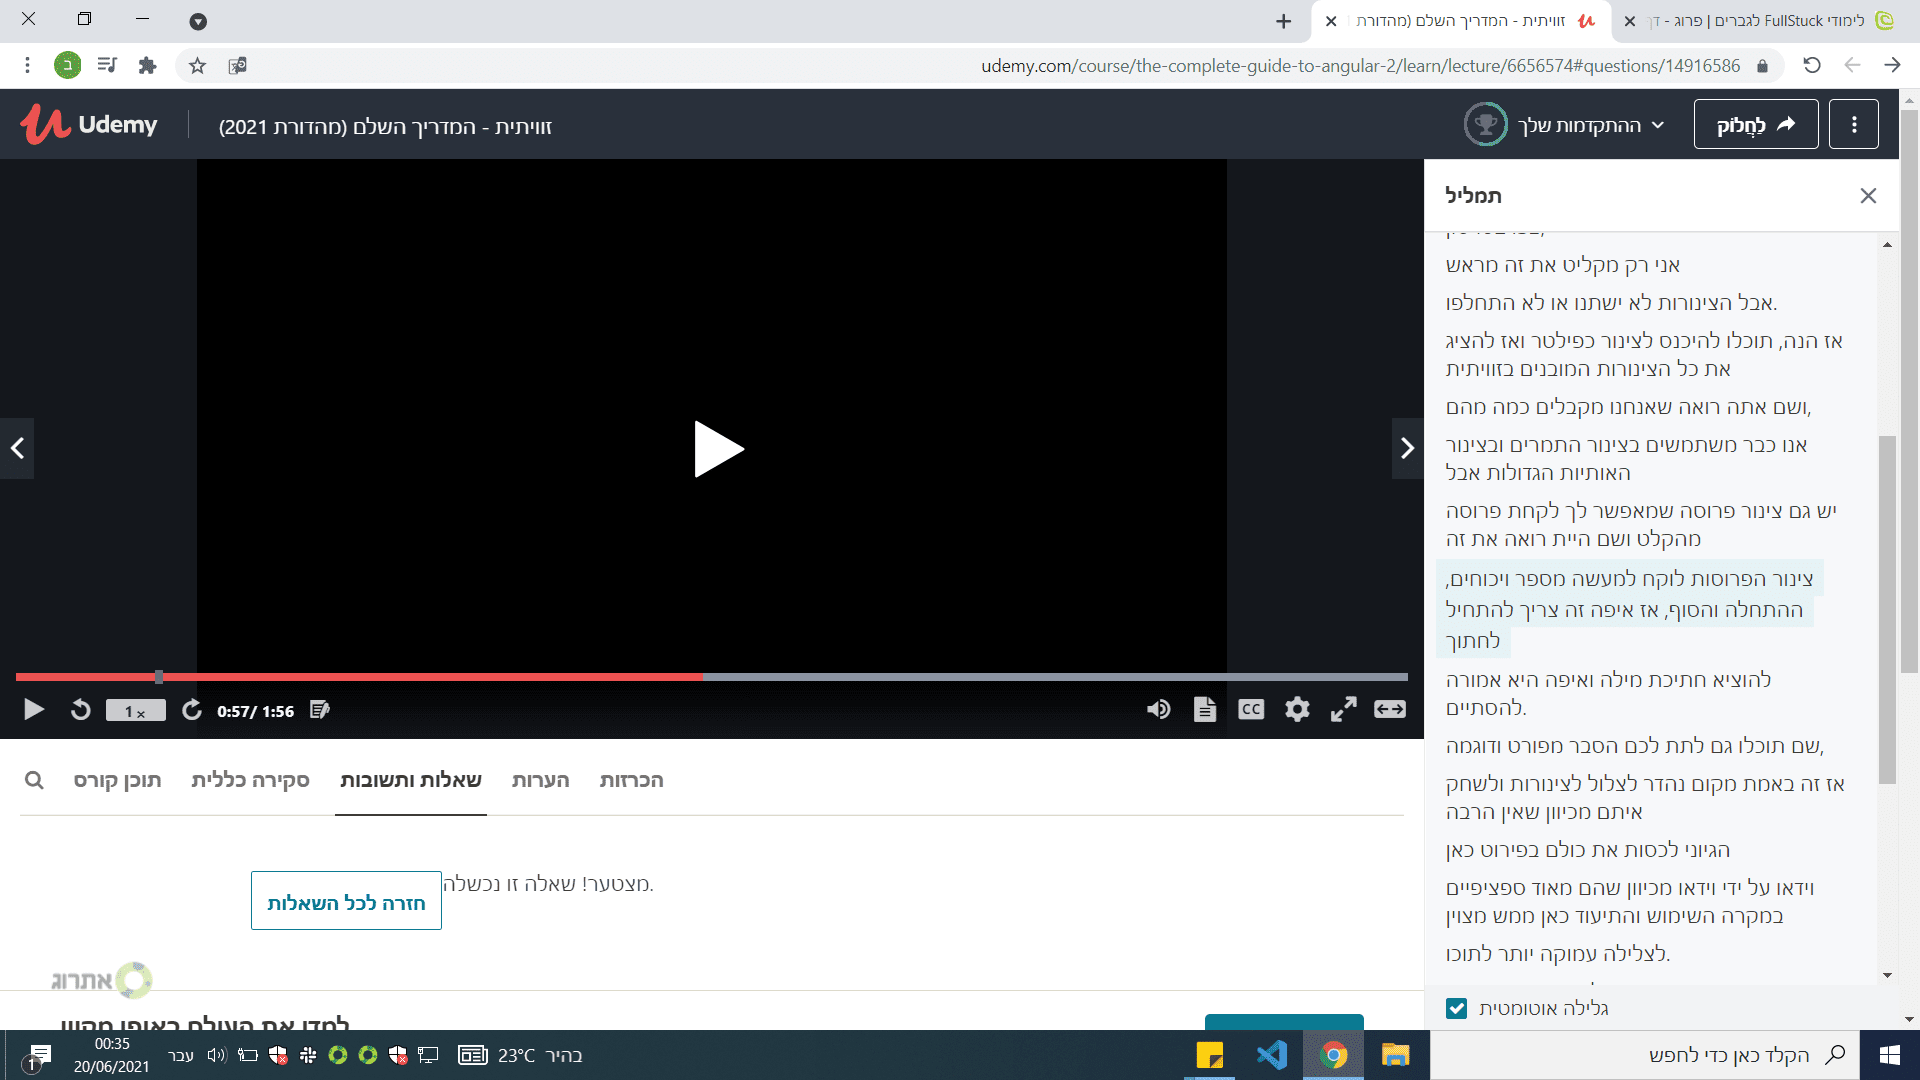Viewport: 1920px width, 1080px height.
Task: Mute the video volume speaker icon
Action: click(1158, 710)
